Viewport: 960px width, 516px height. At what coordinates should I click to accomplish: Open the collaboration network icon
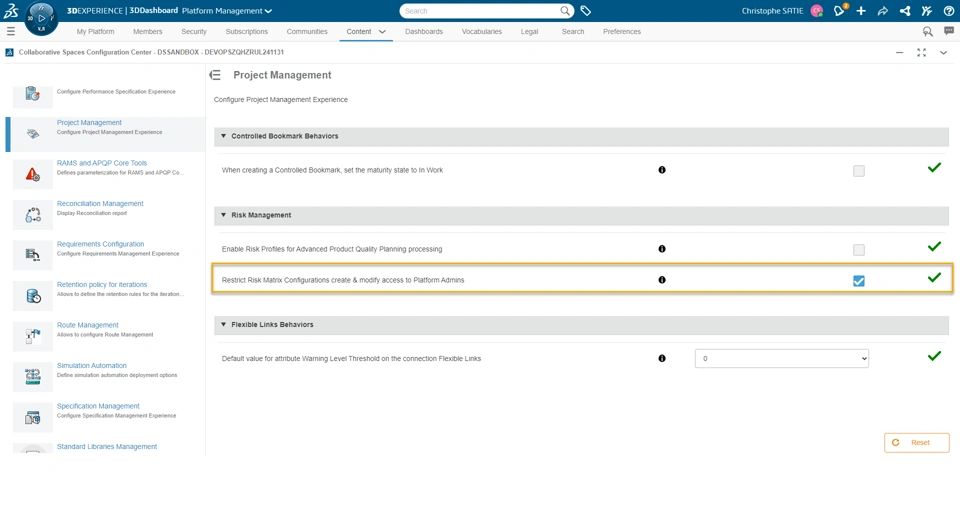tap(905, 10)
